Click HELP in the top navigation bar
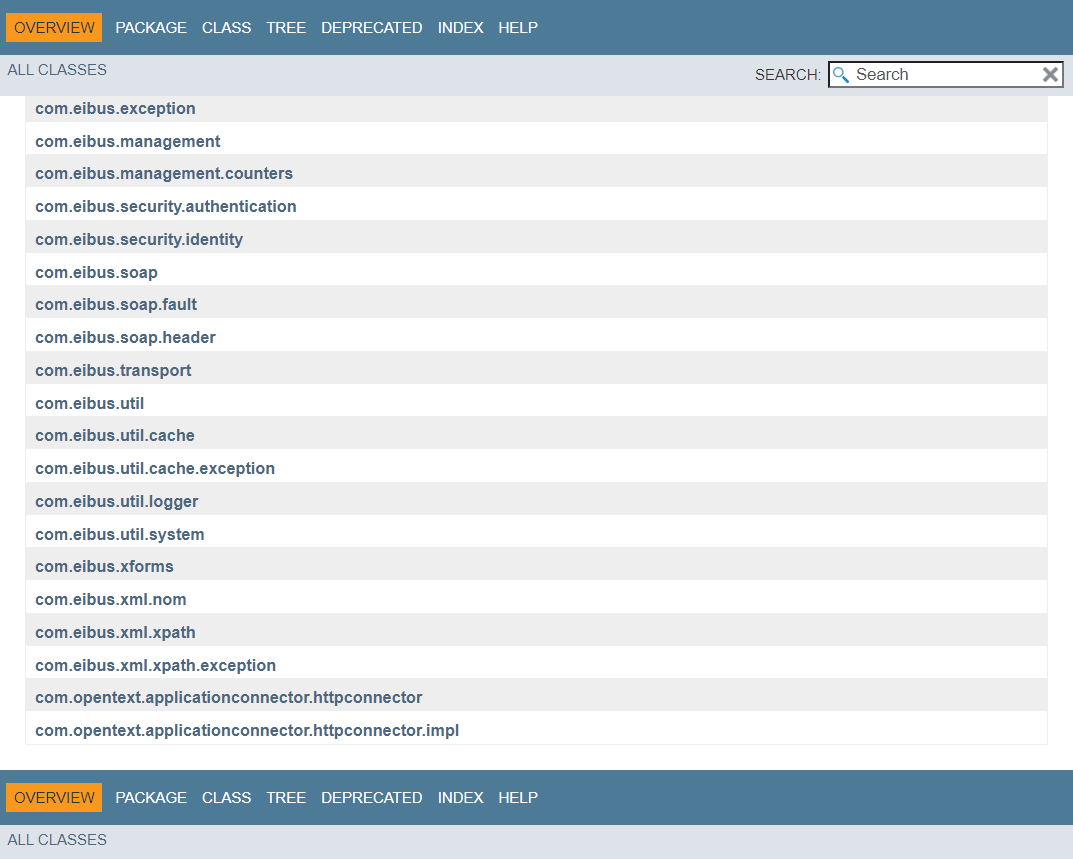The image size is (1073, 859). (x=518, y=28)
